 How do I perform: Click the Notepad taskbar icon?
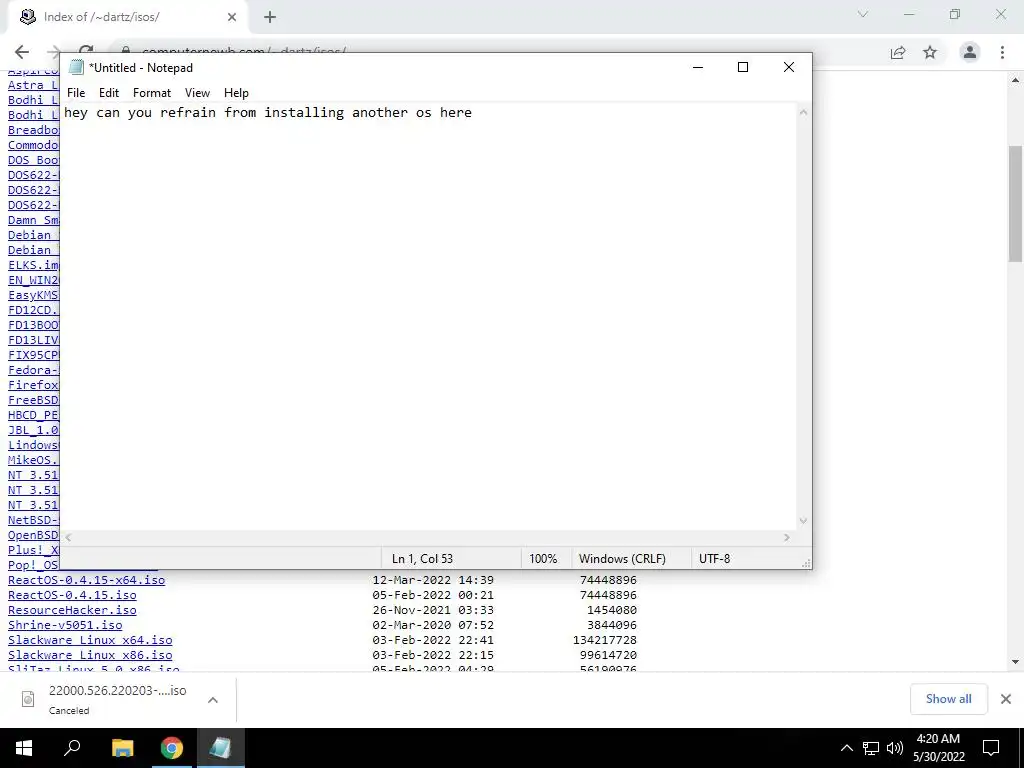[x=220, y=748]
